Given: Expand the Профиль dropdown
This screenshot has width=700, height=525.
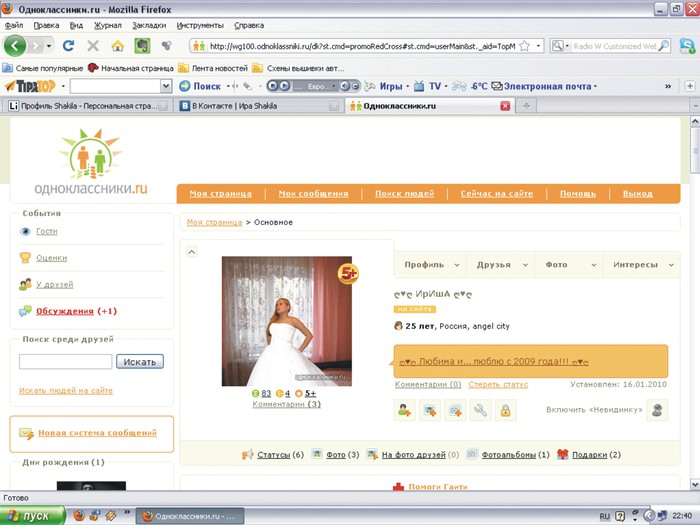Looking at the screenshot, I should pyautogui.click(x=457, y=265).
